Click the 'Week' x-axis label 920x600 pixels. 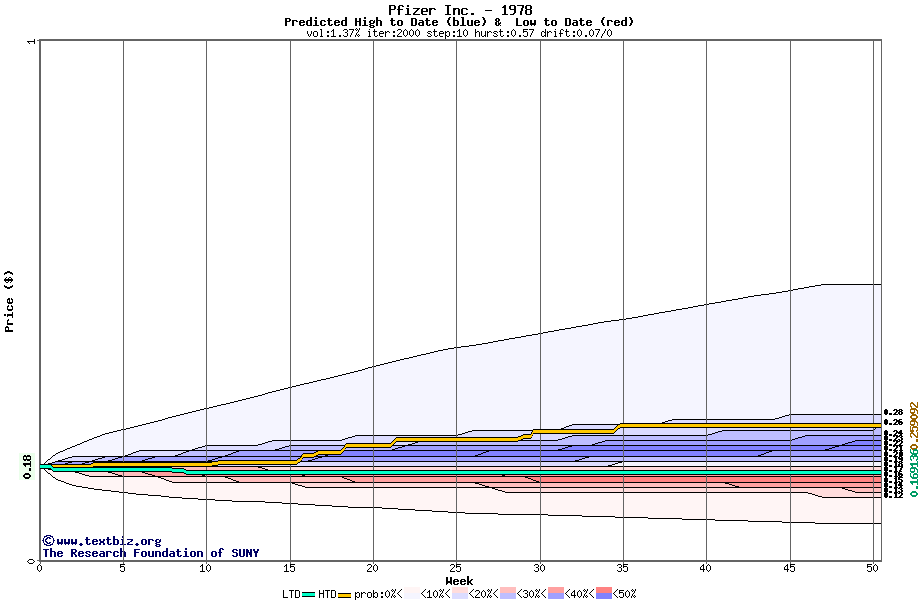click(459, 581)
